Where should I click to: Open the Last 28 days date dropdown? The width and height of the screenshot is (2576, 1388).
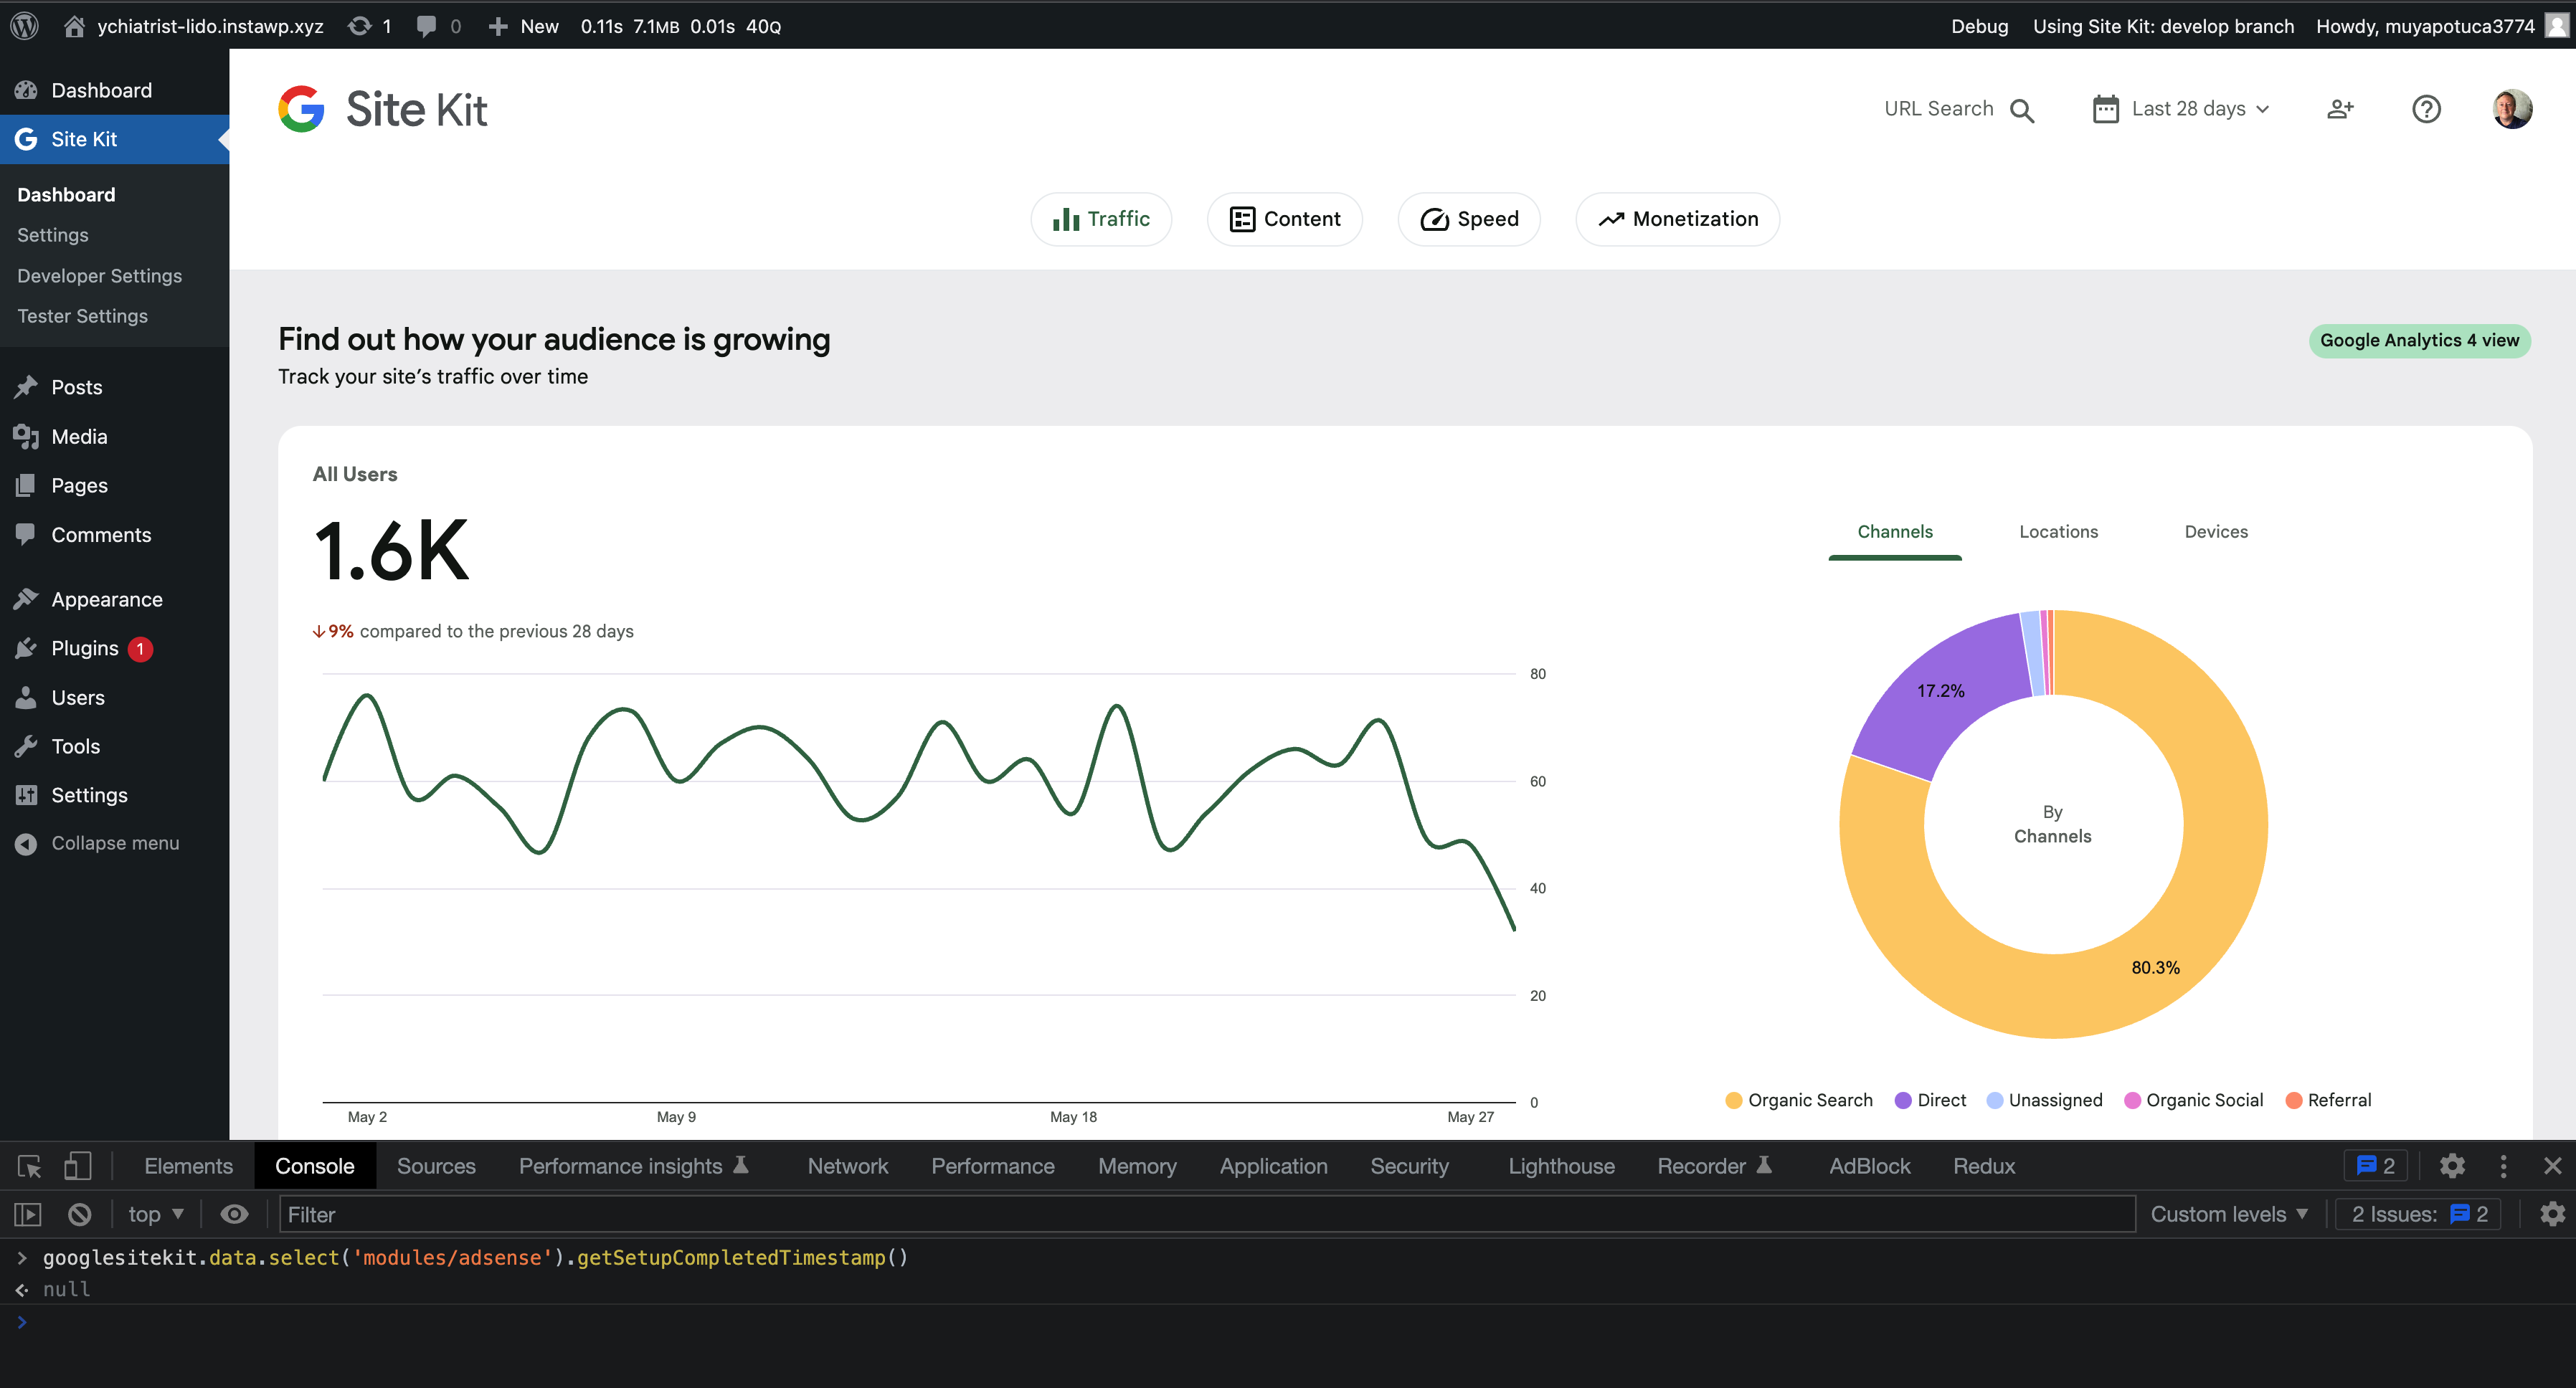point(2180,108)
